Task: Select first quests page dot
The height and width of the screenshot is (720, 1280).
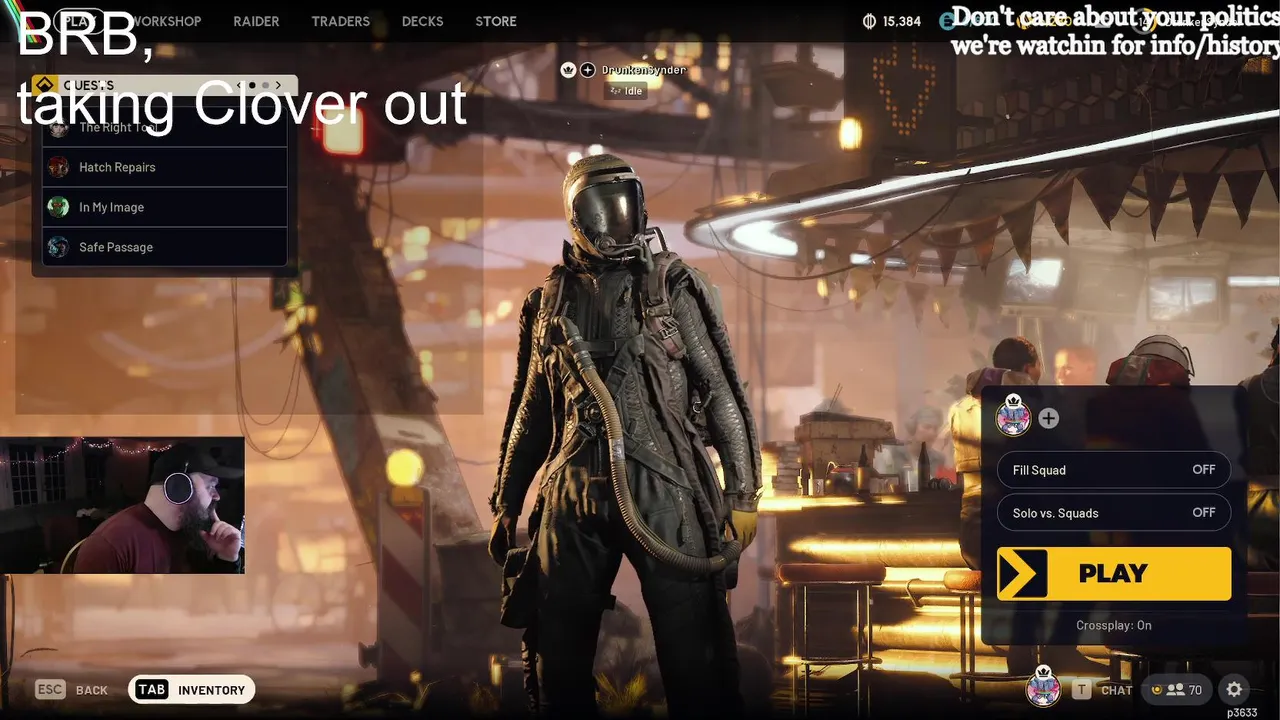Action: pyautogui.click(x=252, y=85)
